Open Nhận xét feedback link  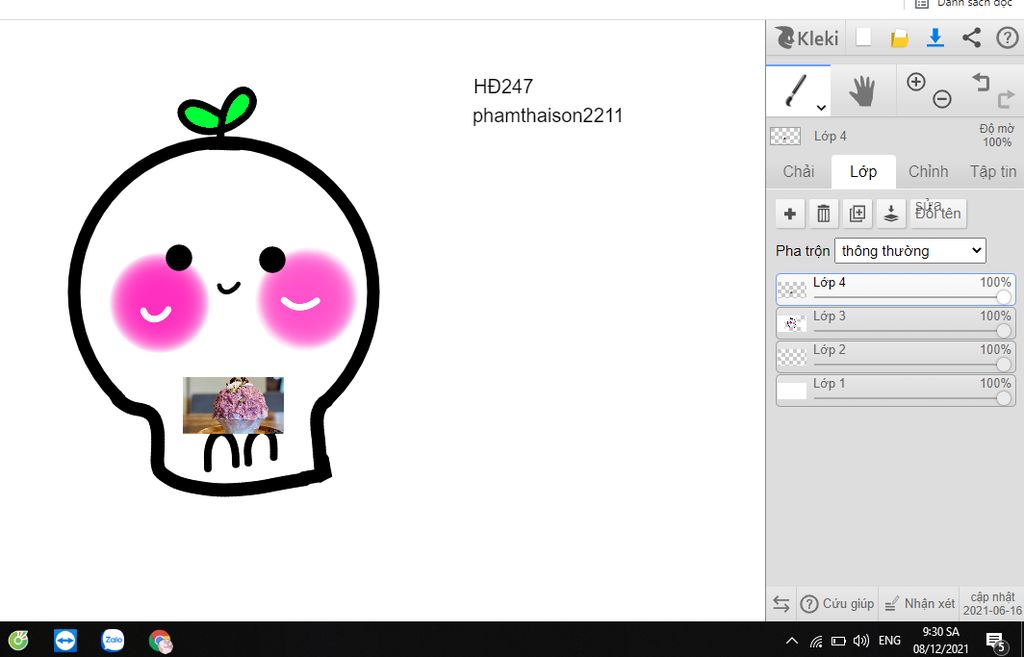point(920,604)
